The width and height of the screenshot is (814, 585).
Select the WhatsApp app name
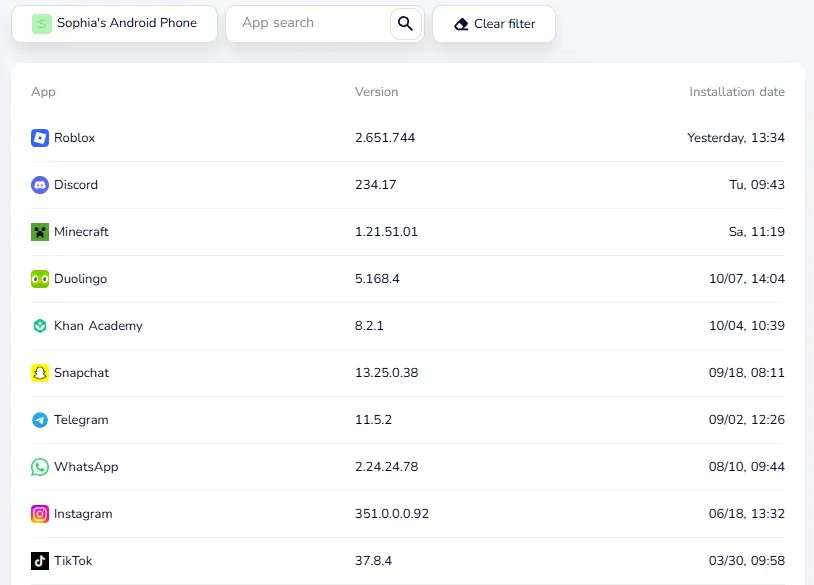[x=86, y=467]
